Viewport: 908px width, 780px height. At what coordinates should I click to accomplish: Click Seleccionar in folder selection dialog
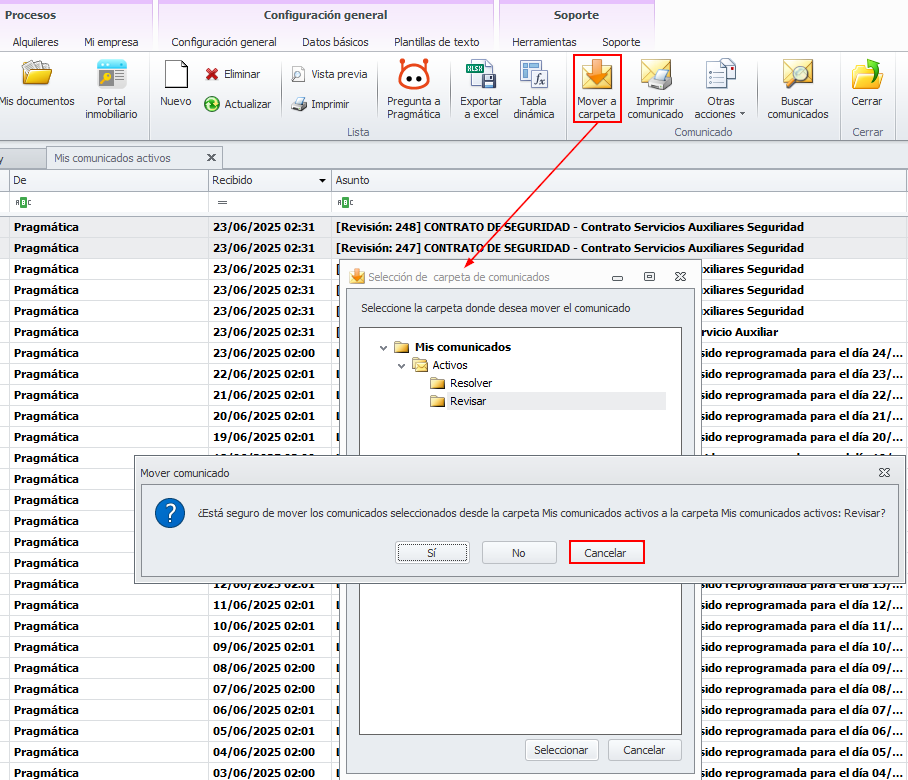[x=561, y=750]
